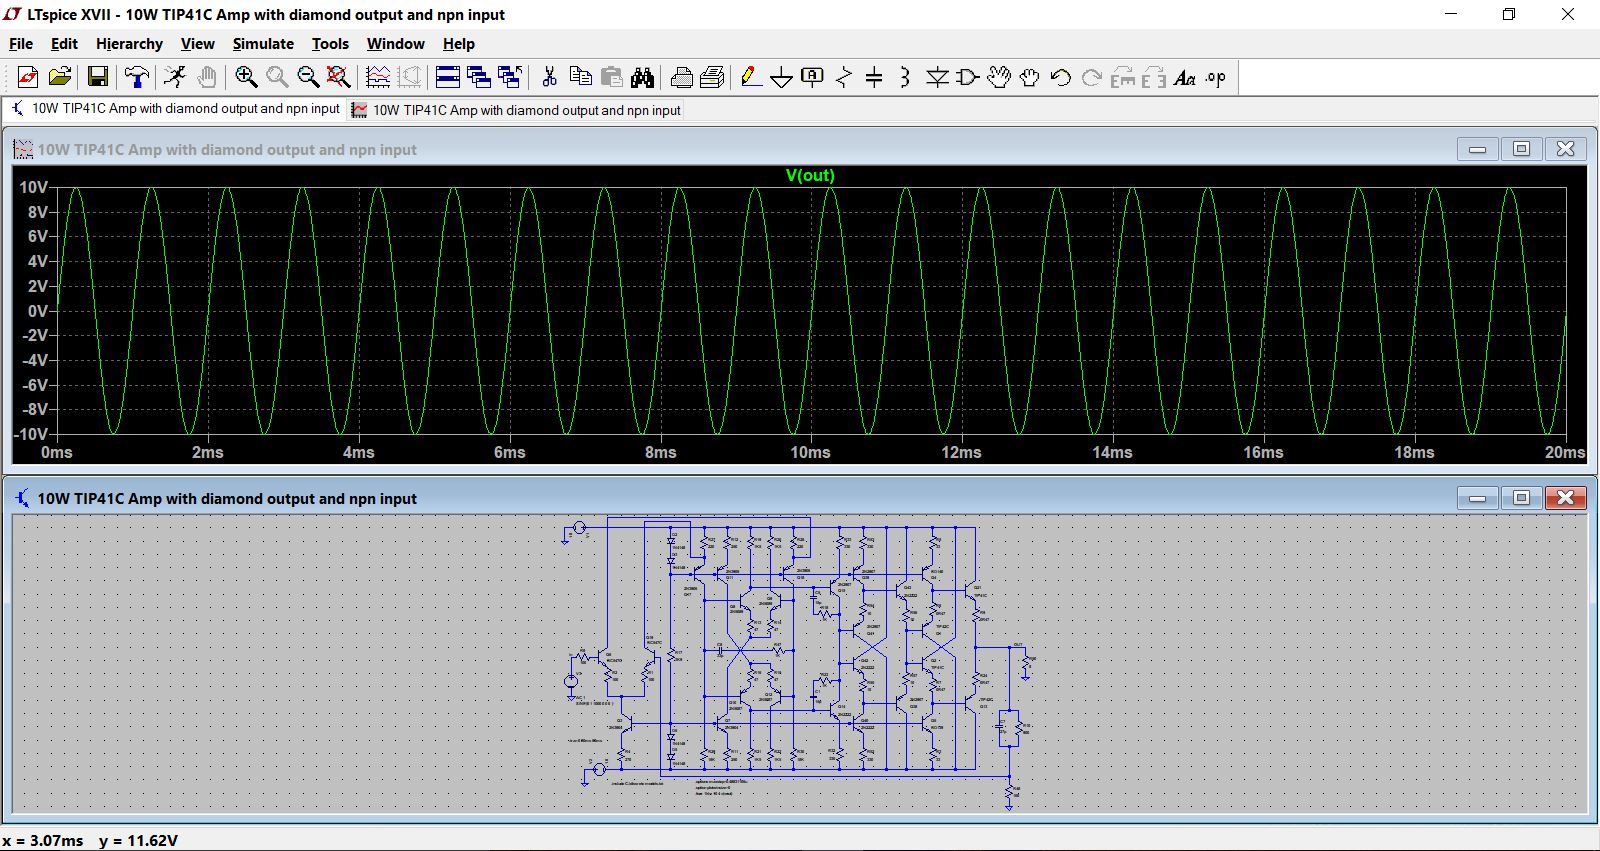The image size is (1600, 851).
Task: Select the Move open hand tool
Action: [999, 77]
